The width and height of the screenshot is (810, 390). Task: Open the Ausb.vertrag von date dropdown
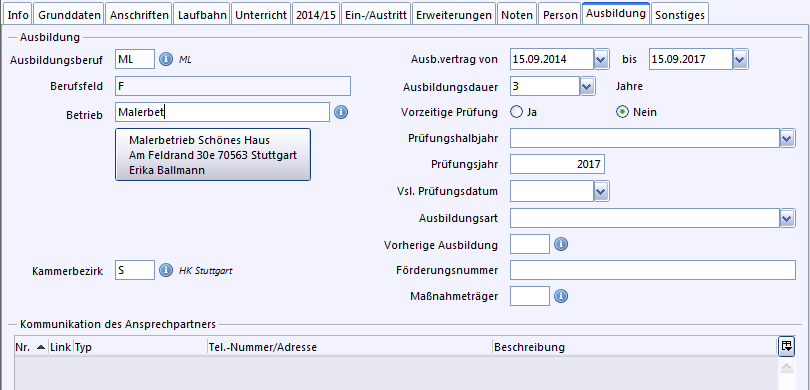click(x=600, y=59)
